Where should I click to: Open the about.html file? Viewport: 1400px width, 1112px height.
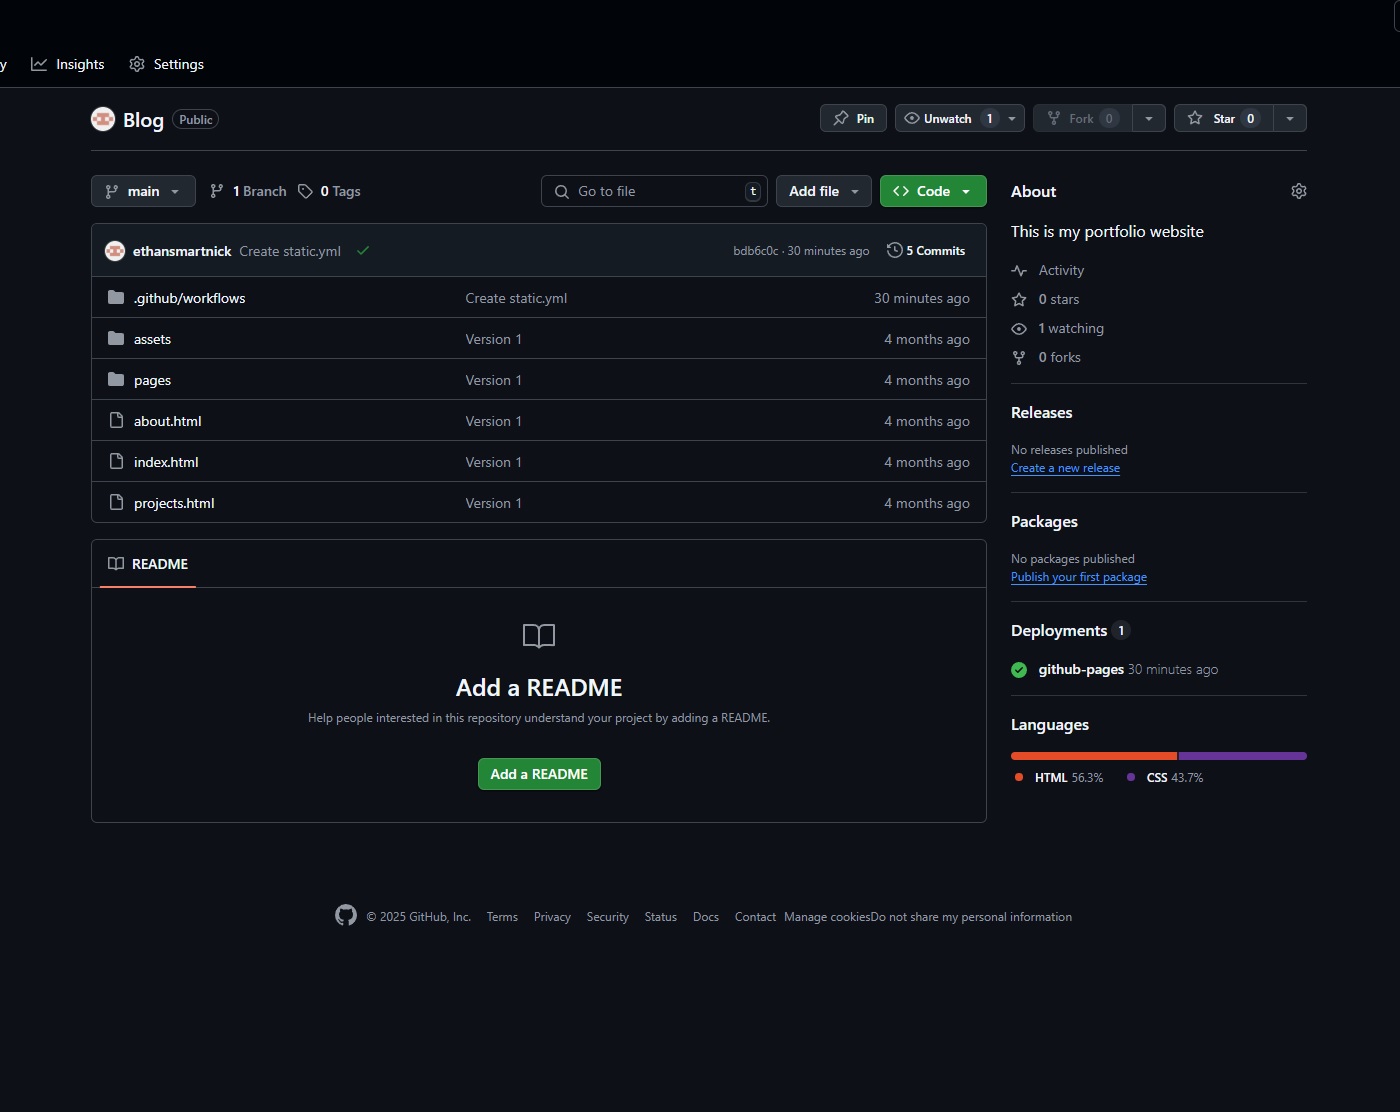click(x=168, y=421)
